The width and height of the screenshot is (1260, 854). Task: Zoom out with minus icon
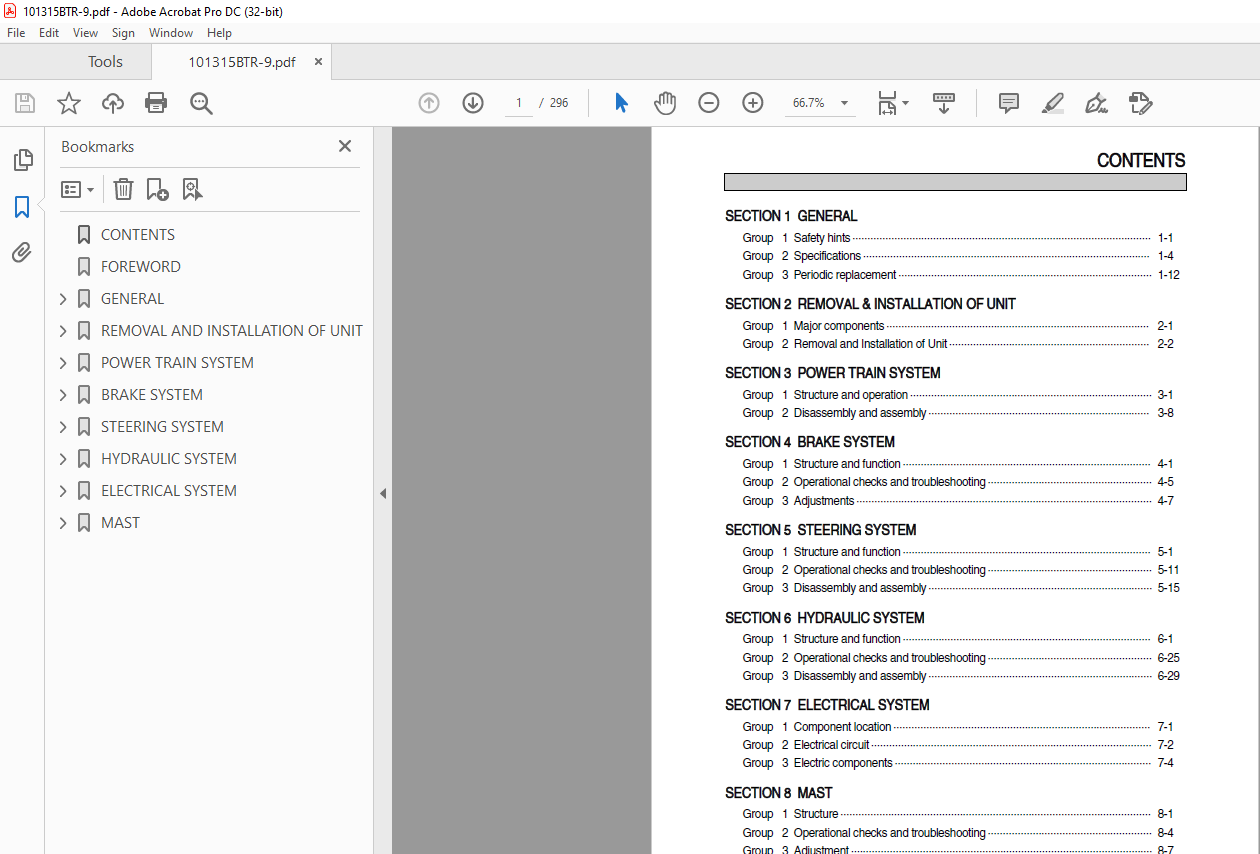tap(709, 103)
